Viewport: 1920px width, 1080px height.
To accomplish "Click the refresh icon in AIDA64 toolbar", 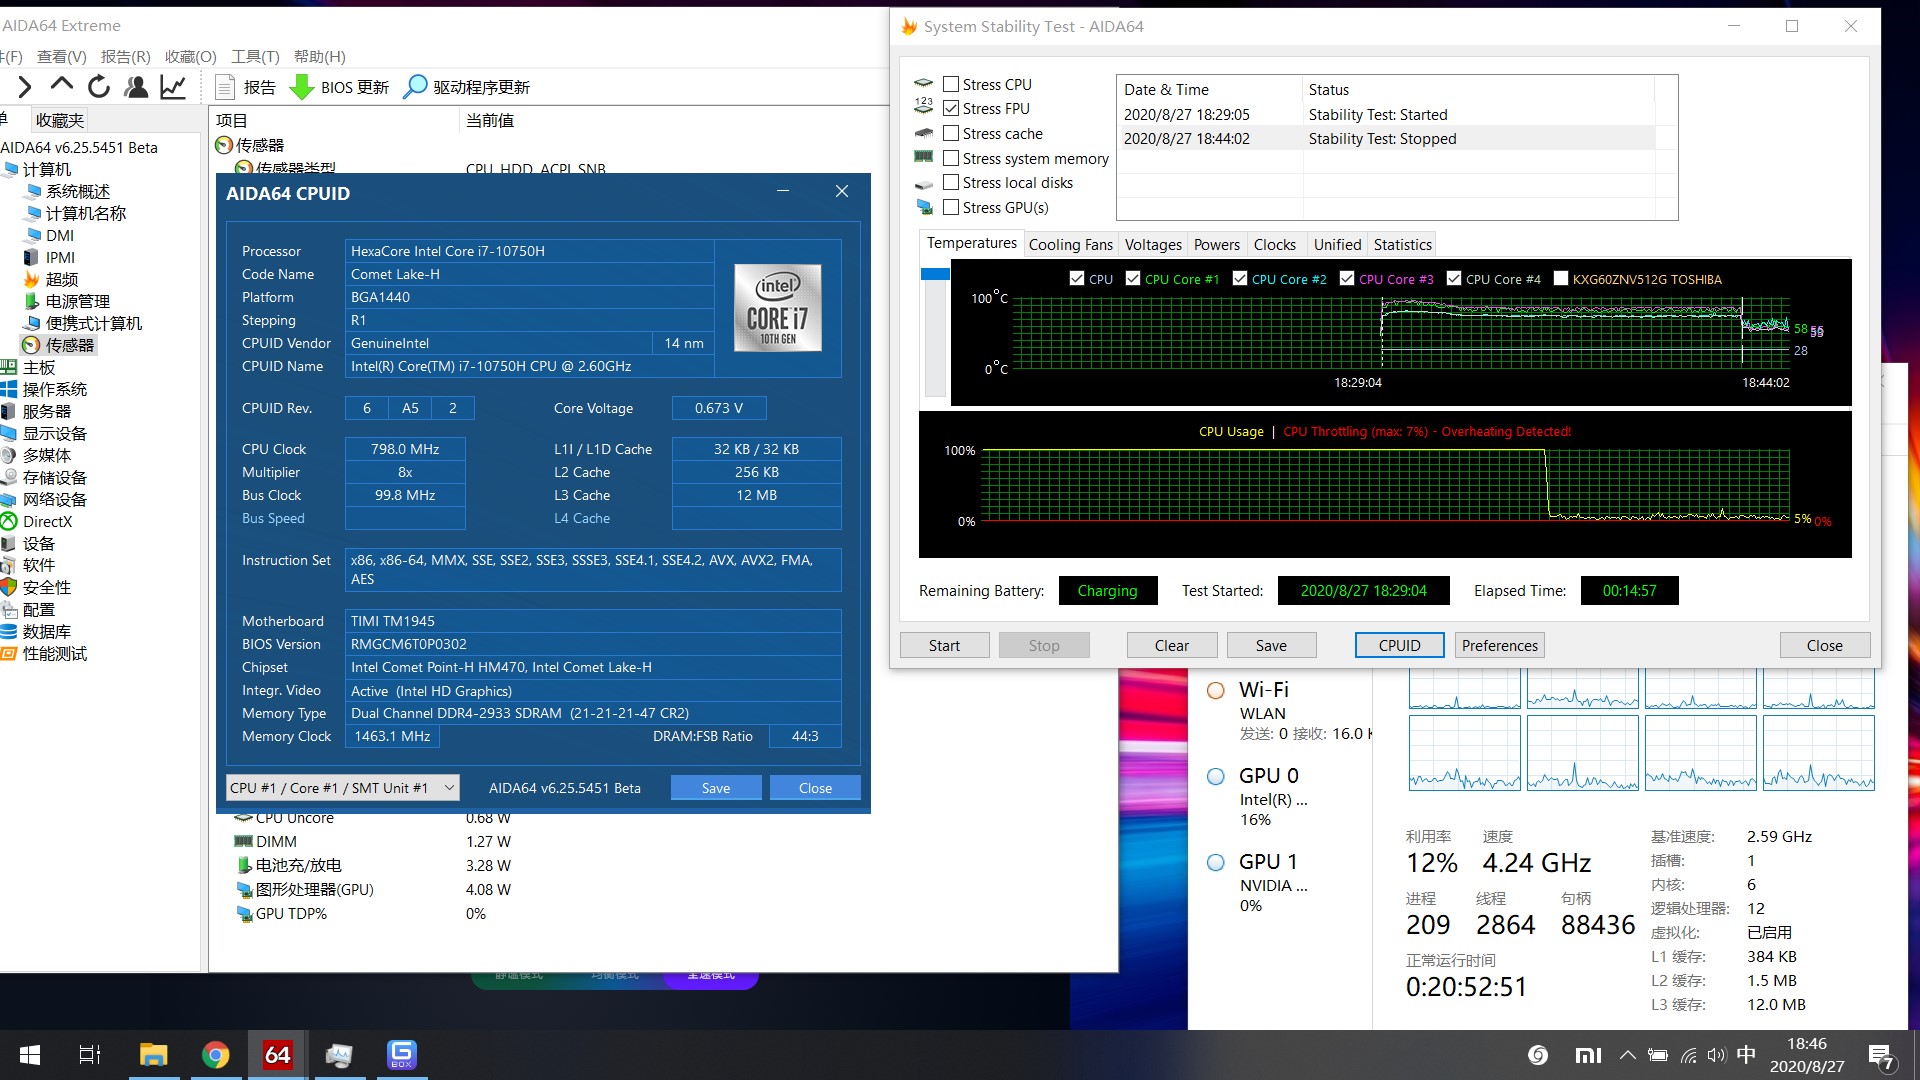I will pos(98,87).
